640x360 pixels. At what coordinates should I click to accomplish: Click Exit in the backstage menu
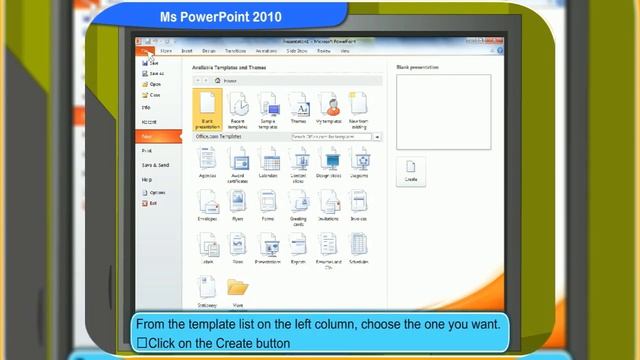pyautogui.click(x=149, y=203)
